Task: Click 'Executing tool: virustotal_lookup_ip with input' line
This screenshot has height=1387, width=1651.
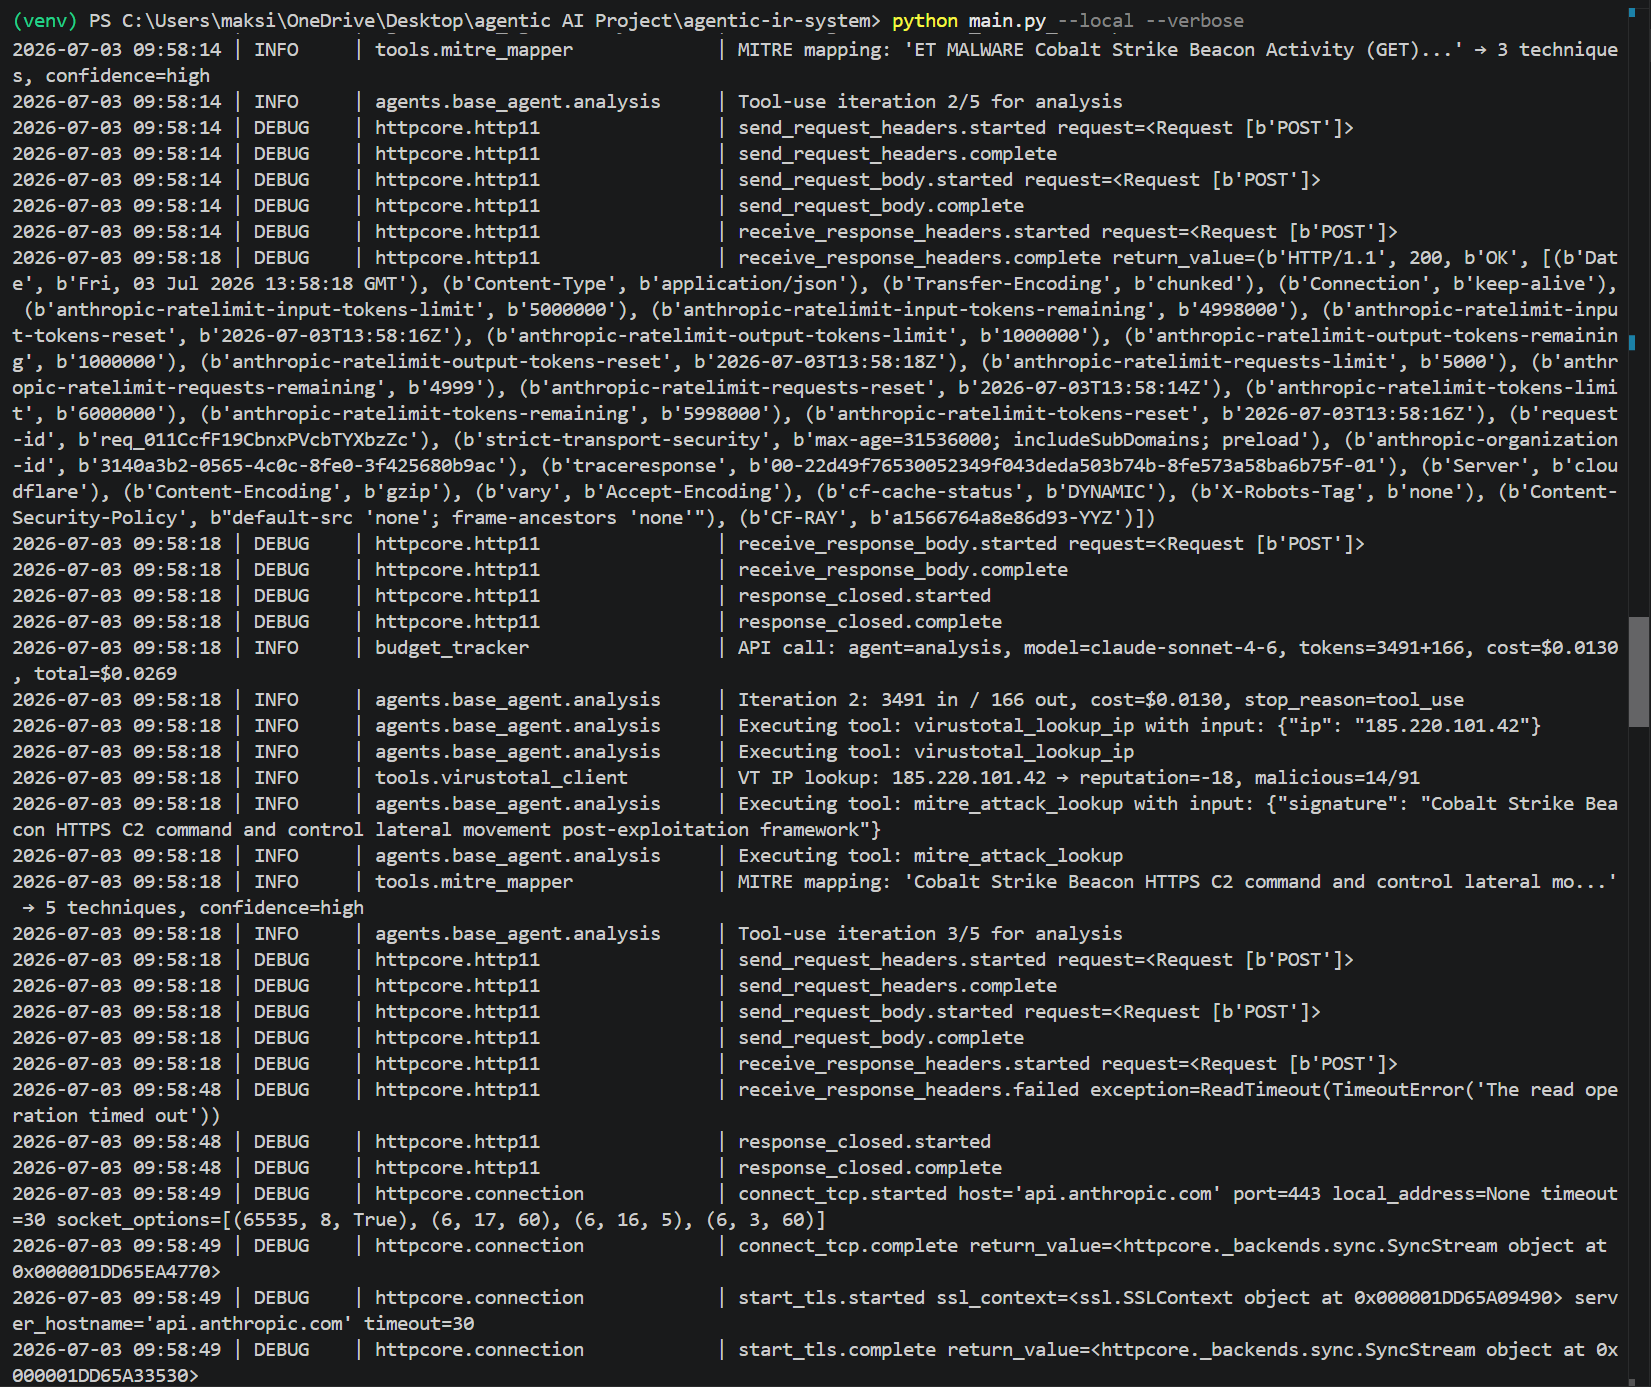Action: pos(1139,726)
